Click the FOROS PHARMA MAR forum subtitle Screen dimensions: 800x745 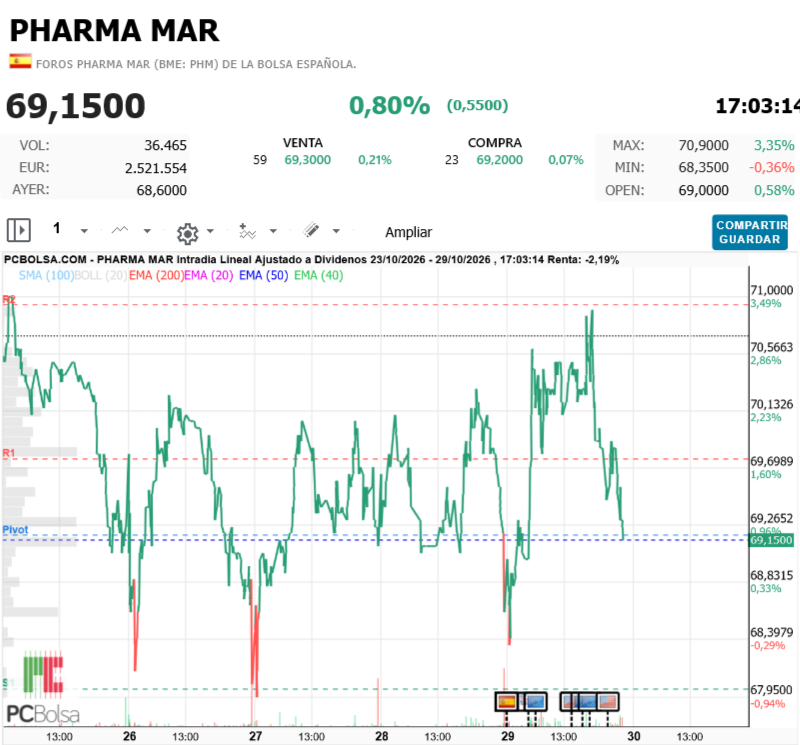(196, 64)
